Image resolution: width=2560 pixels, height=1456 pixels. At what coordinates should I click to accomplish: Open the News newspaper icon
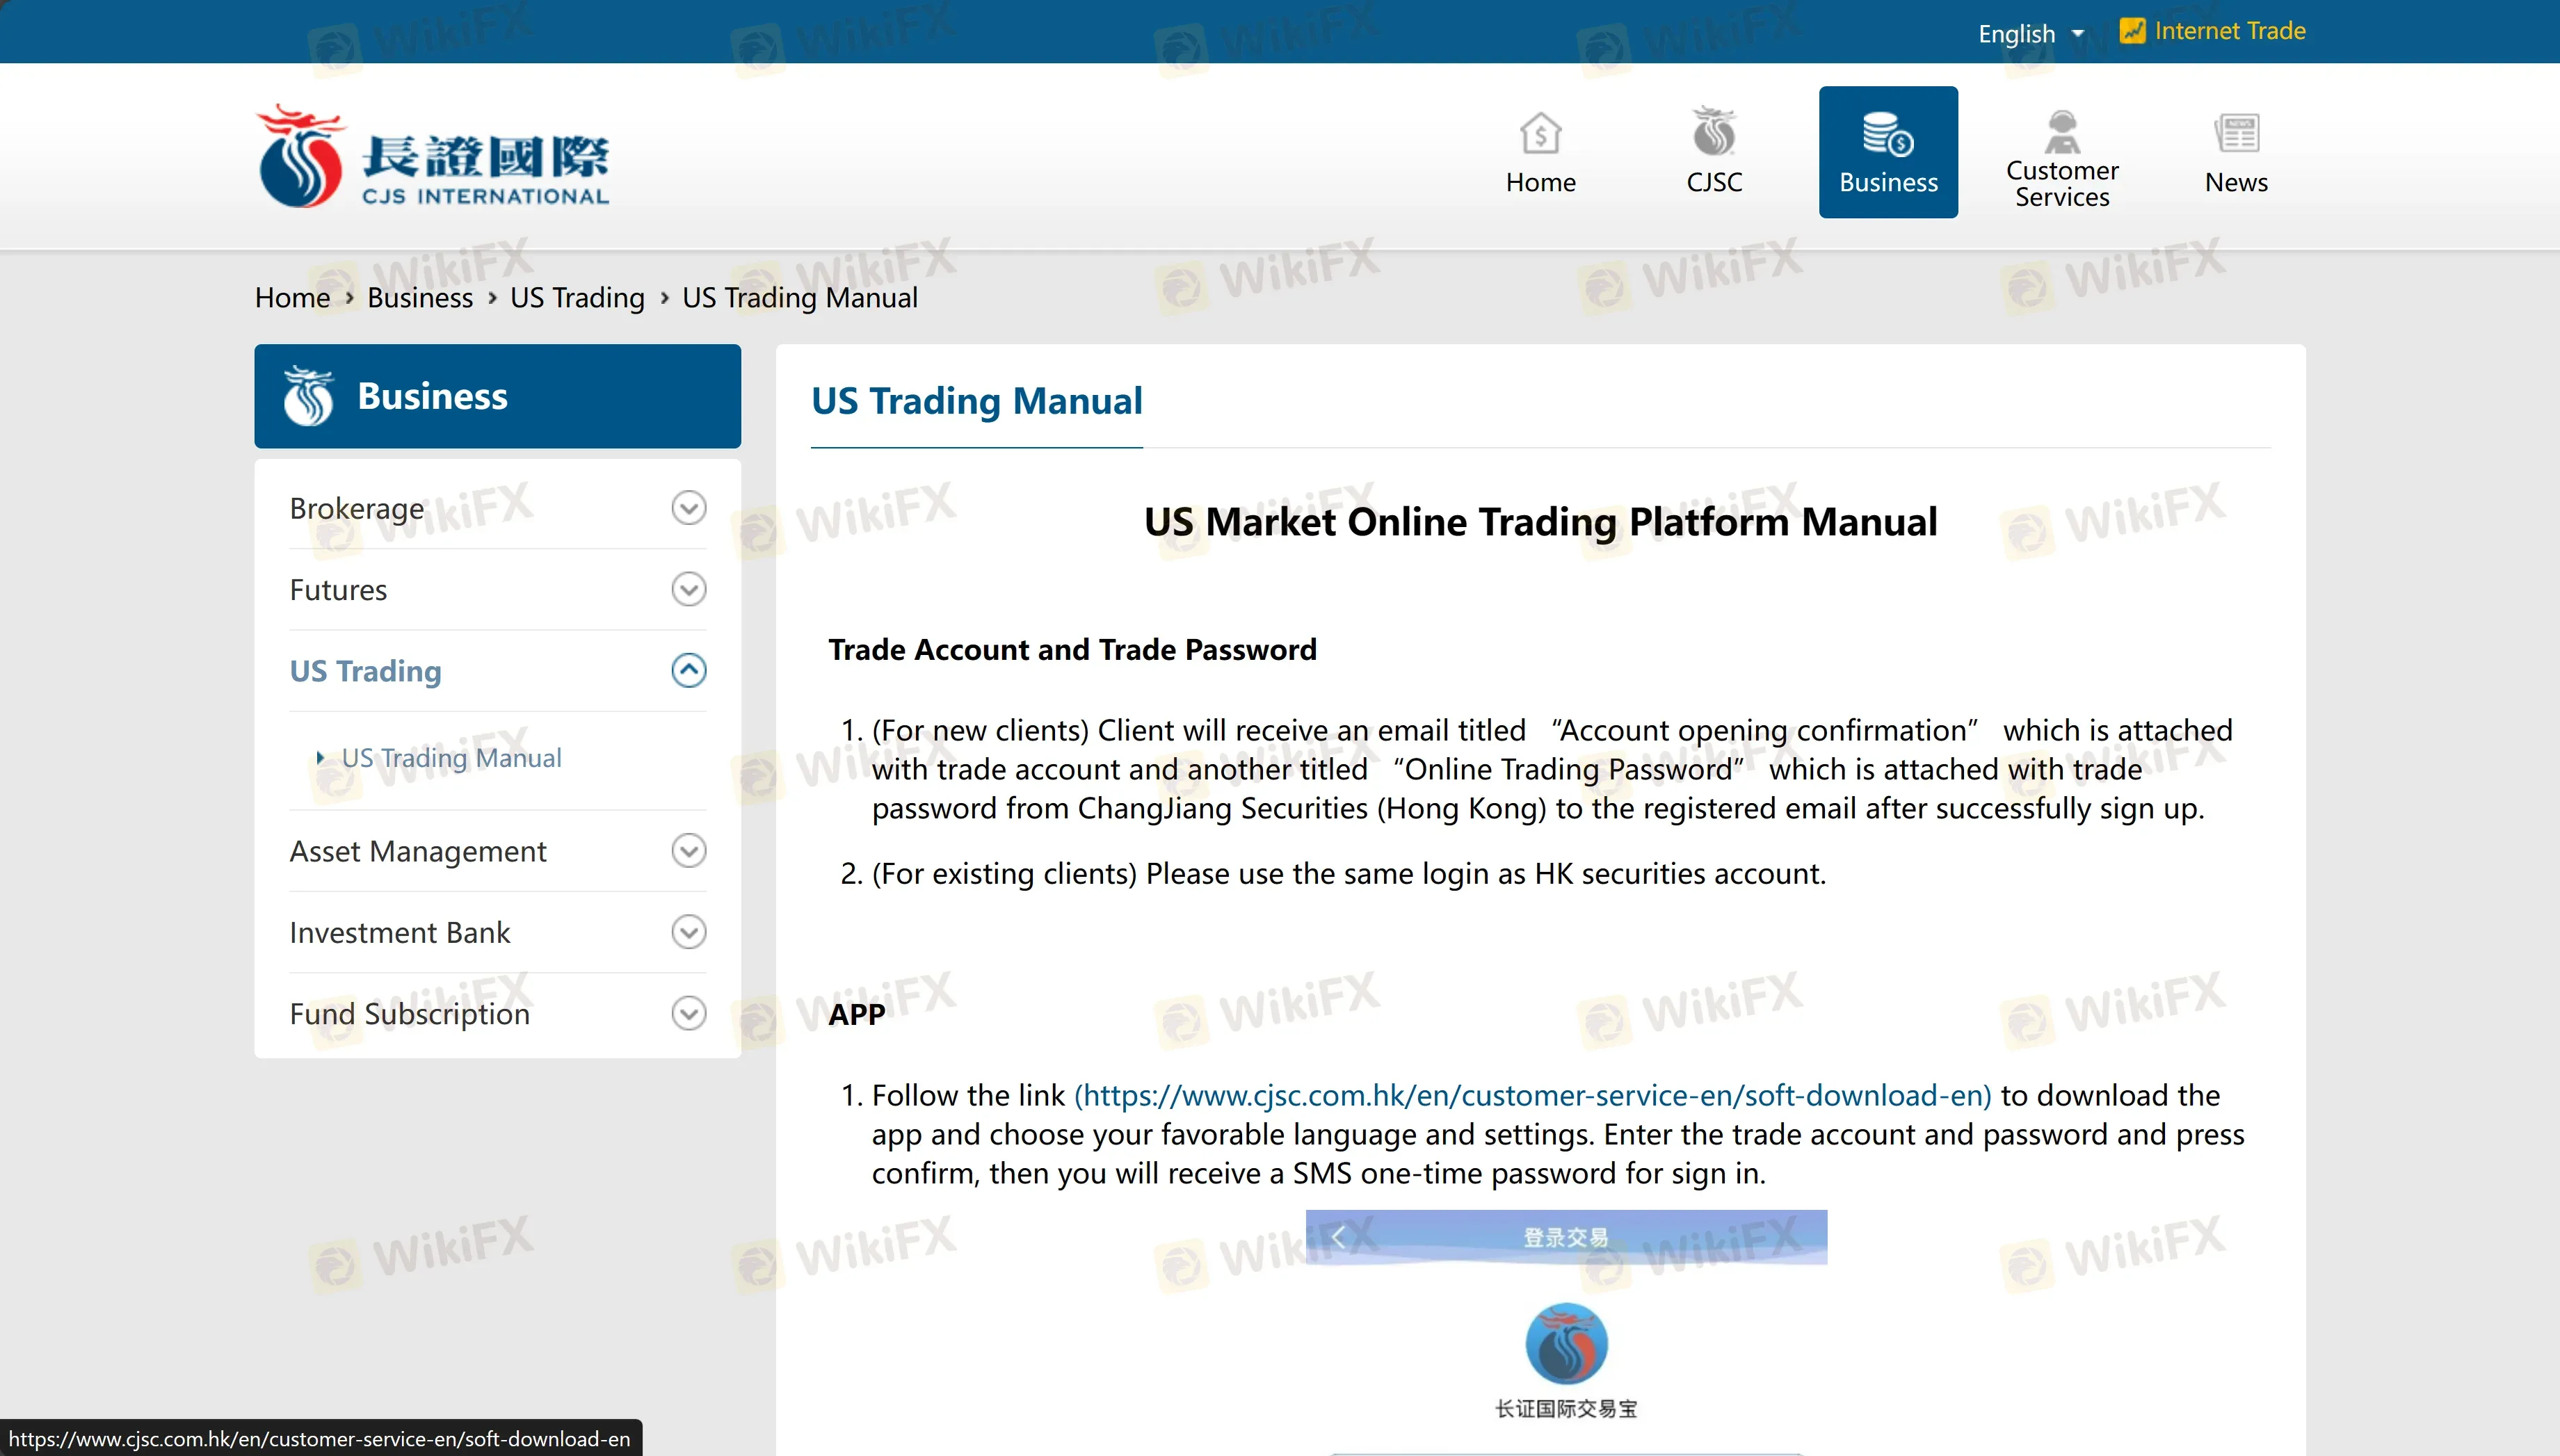2236,132
